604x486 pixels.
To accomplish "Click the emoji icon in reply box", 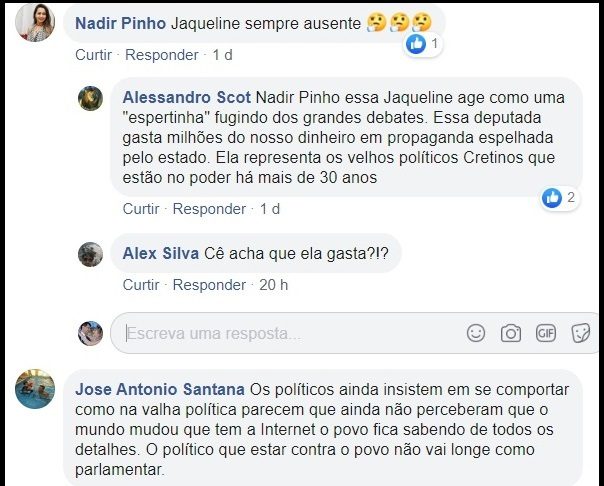I will pyautogui.click(x=477, y=333).
